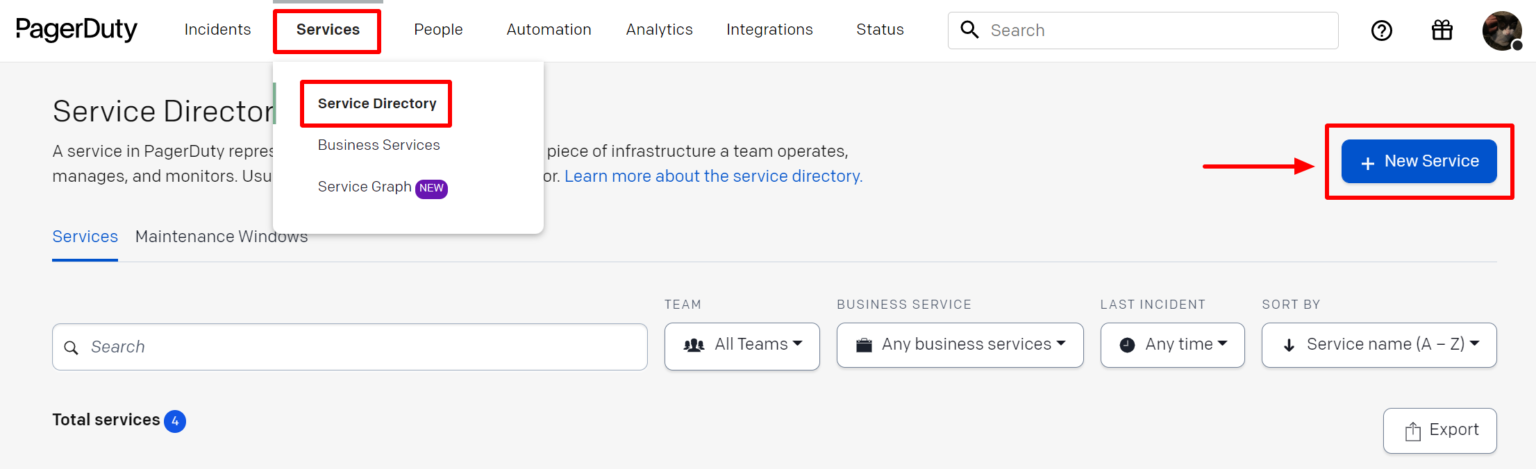Screen dimensions: 1536x469
Task: Click the NEW badge beside Service Graph
Action: [431, 187]
